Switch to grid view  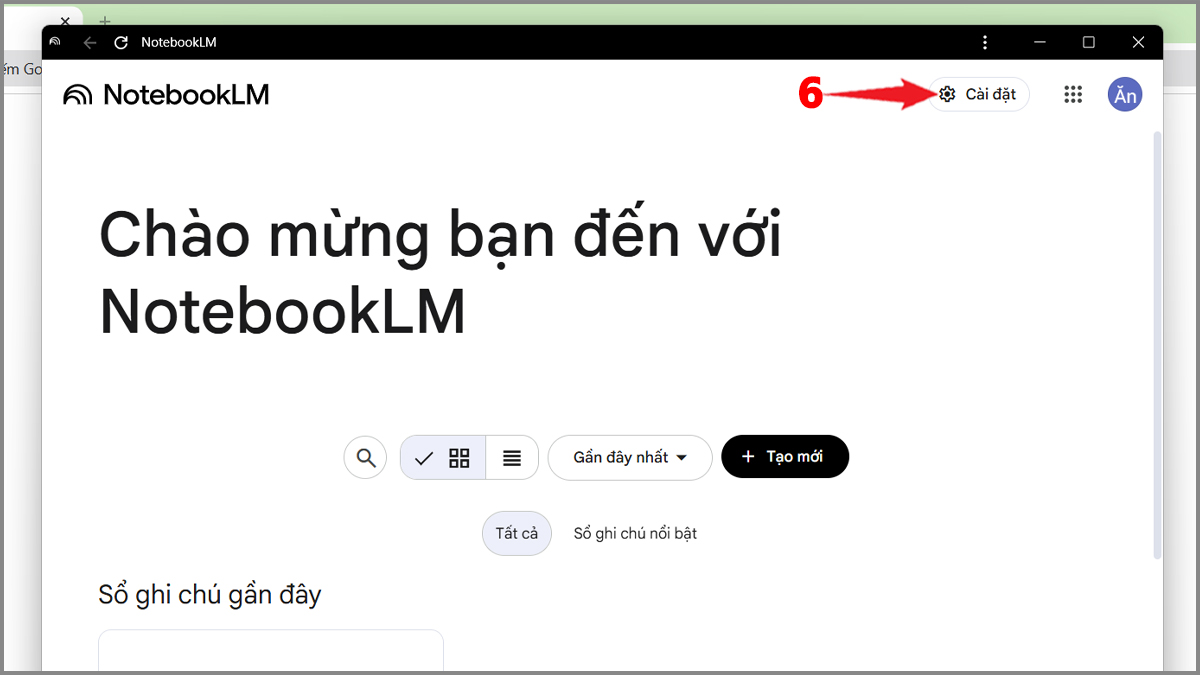click(x=443, y=458)
